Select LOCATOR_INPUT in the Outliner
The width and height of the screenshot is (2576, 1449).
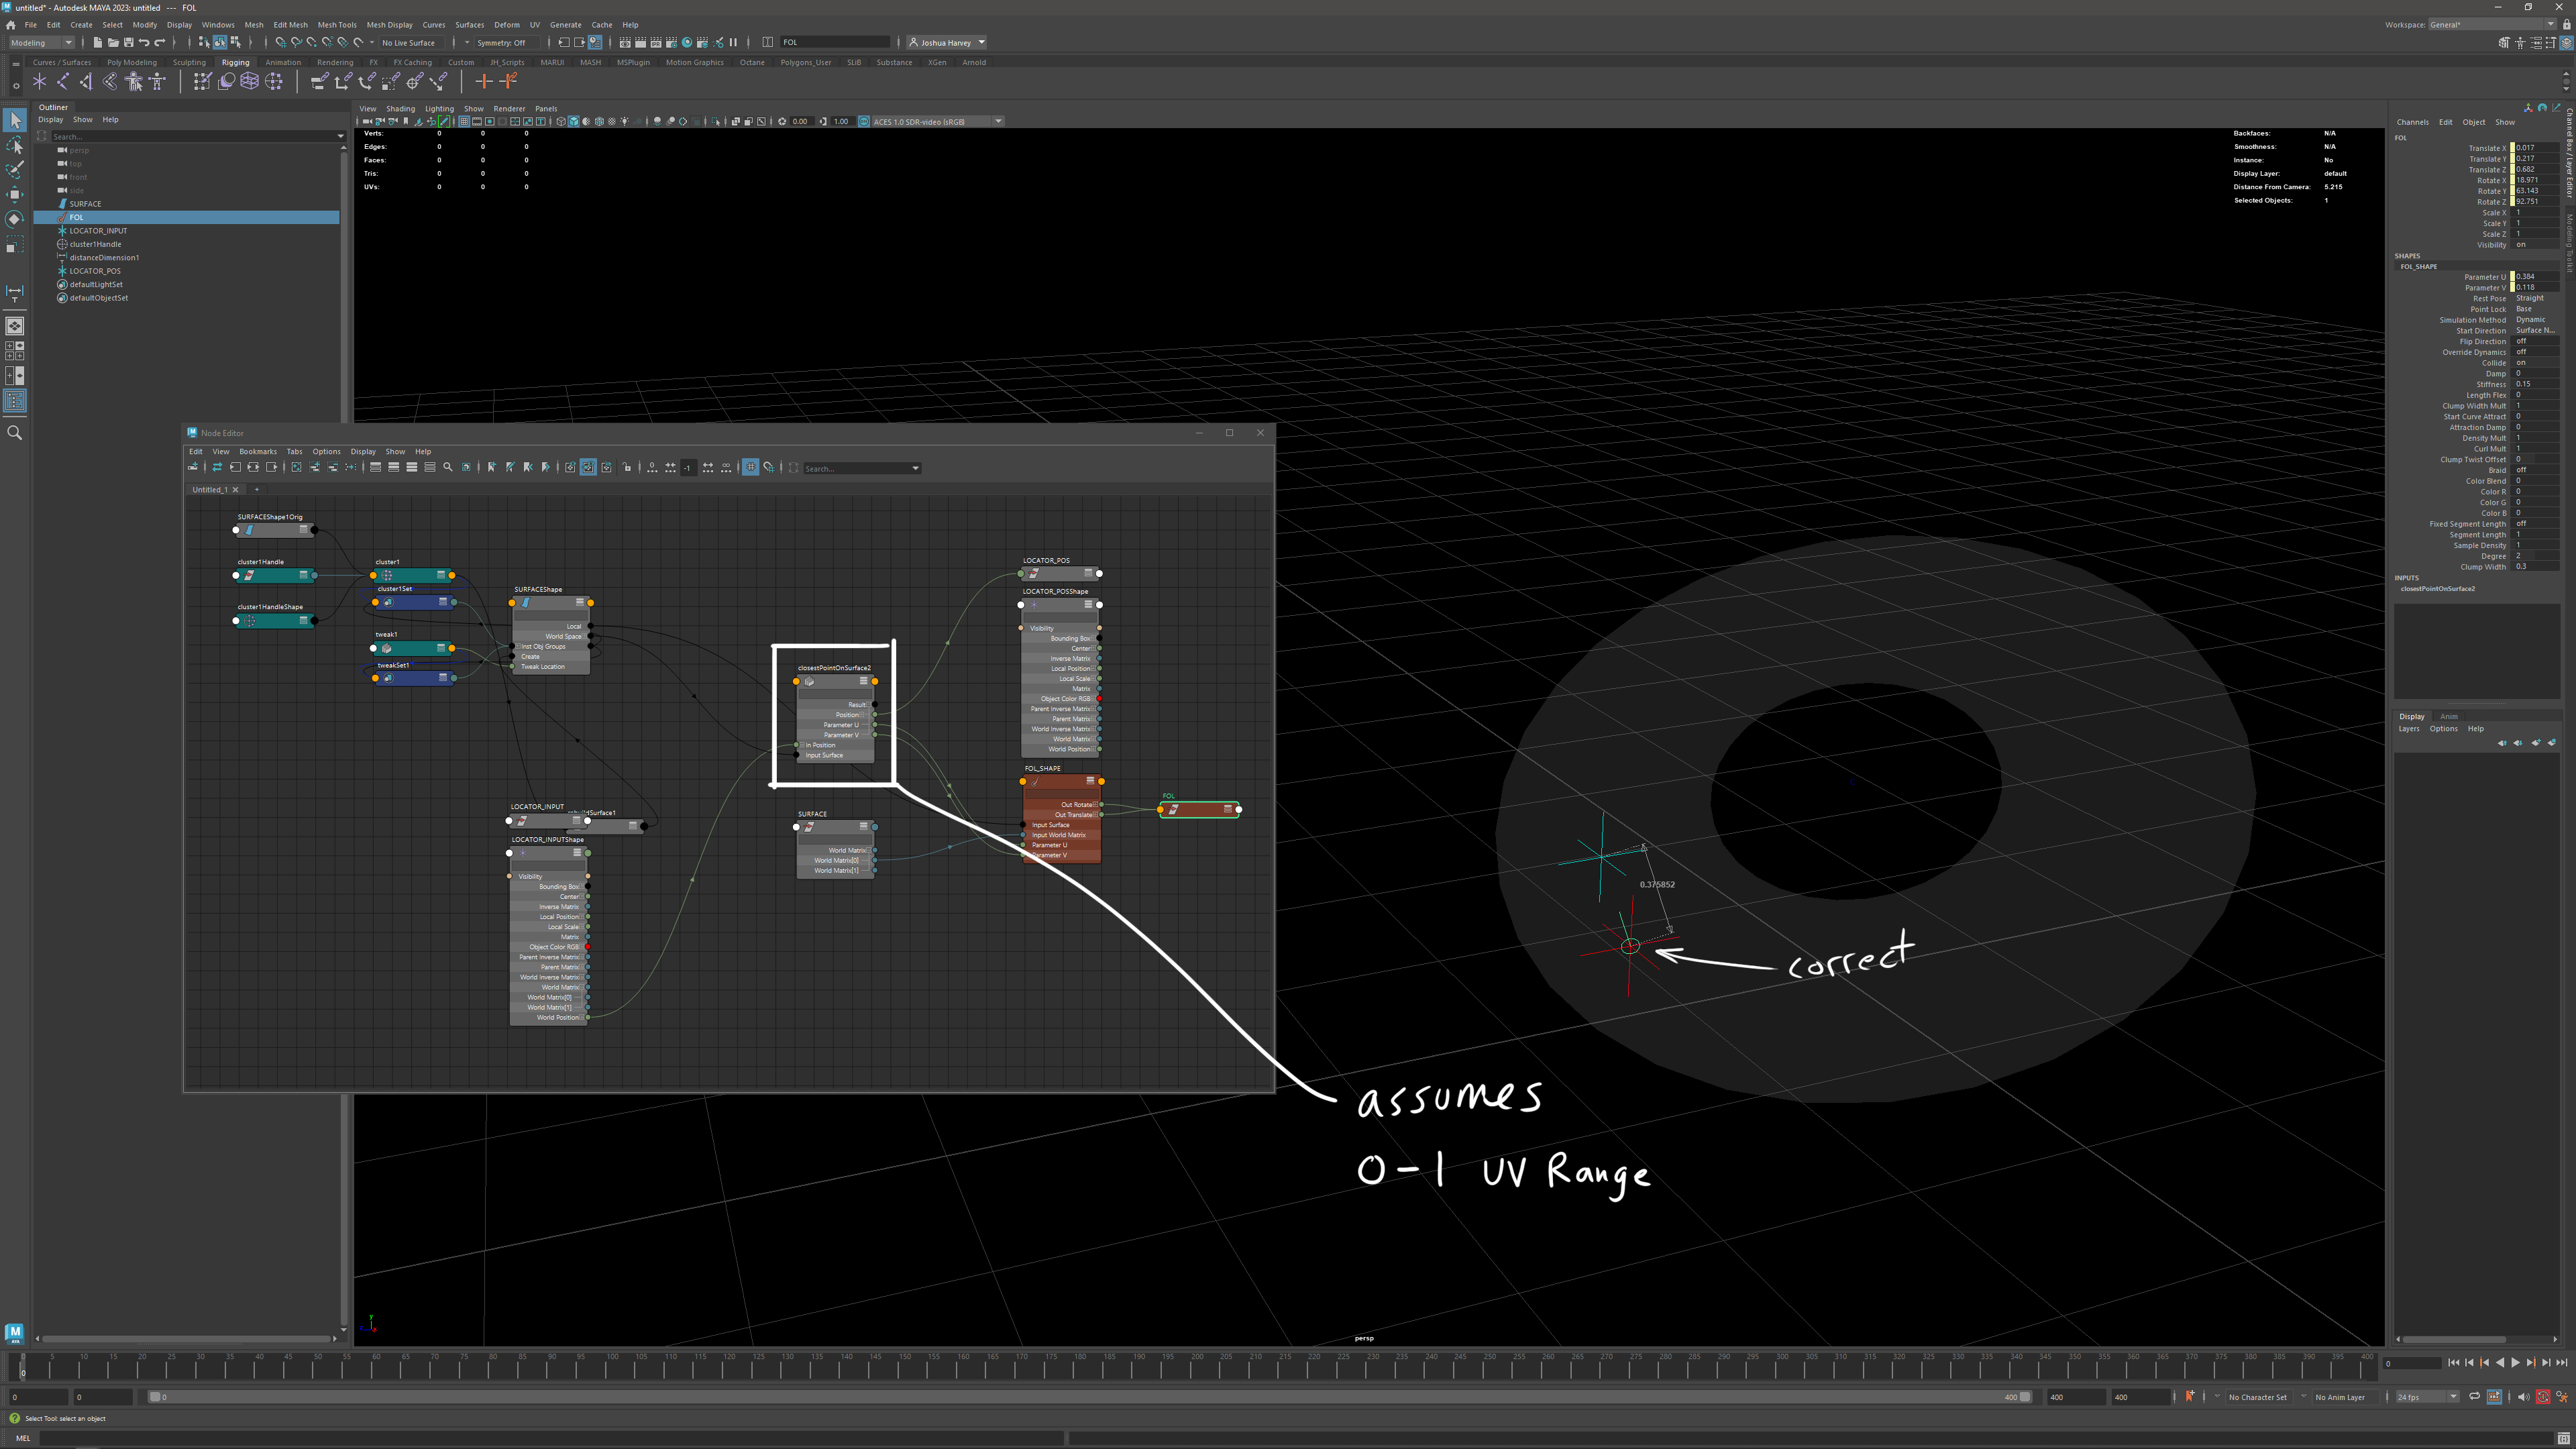point(98,231)
